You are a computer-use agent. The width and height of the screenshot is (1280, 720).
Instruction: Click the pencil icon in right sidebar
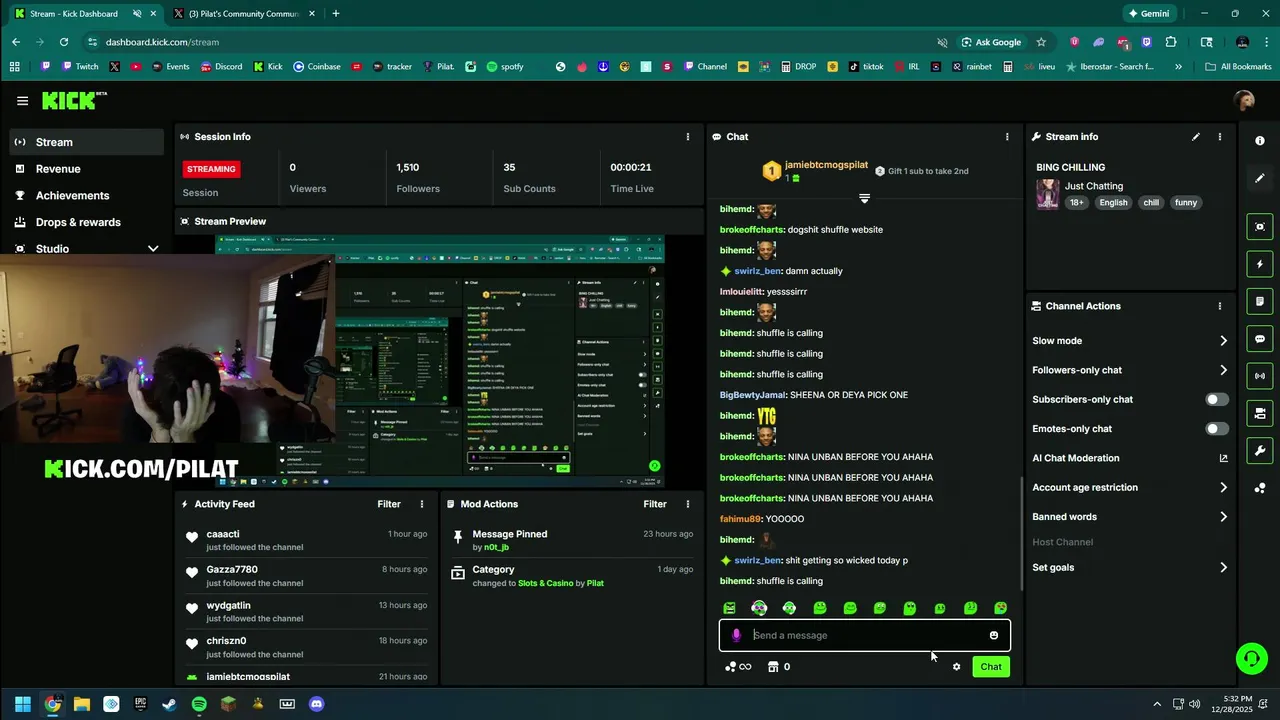coord(1259,178)
